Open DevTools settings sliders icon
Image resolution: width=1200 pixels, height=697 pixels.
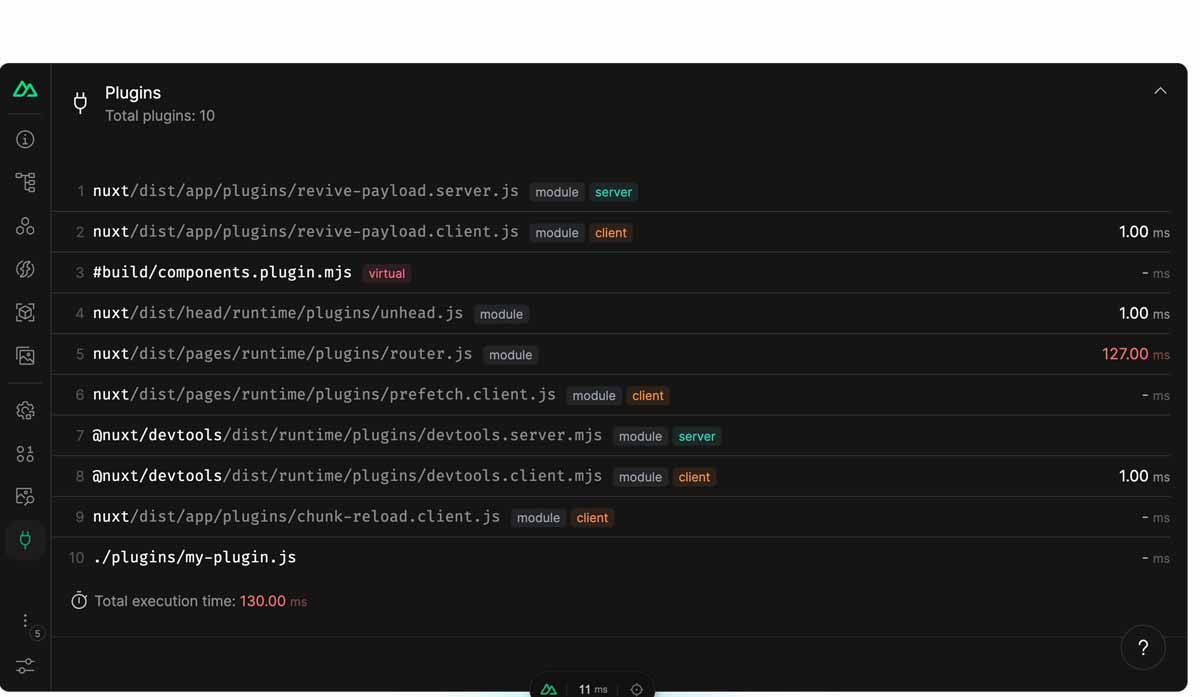(x=25, y=665)
